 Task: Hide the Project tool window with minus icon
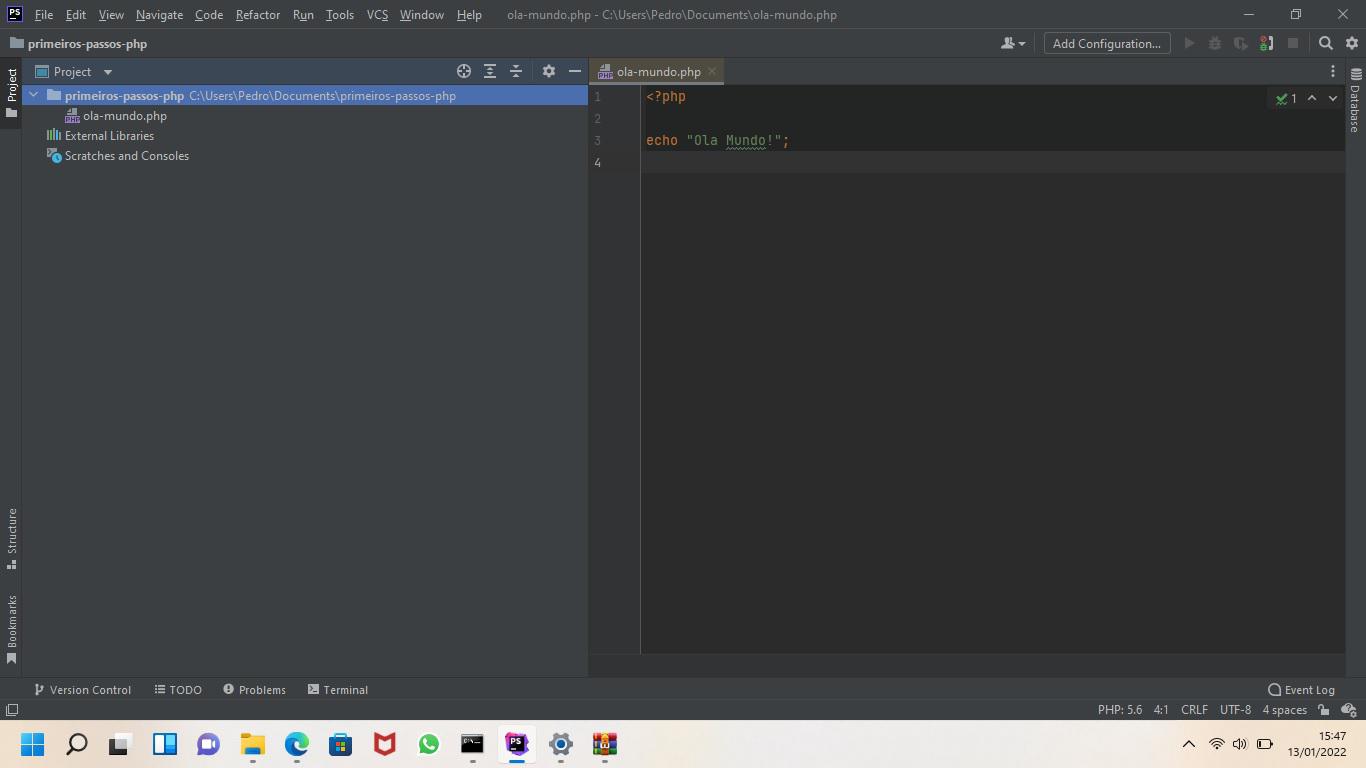pyautogui.click(x=575, y=71)
